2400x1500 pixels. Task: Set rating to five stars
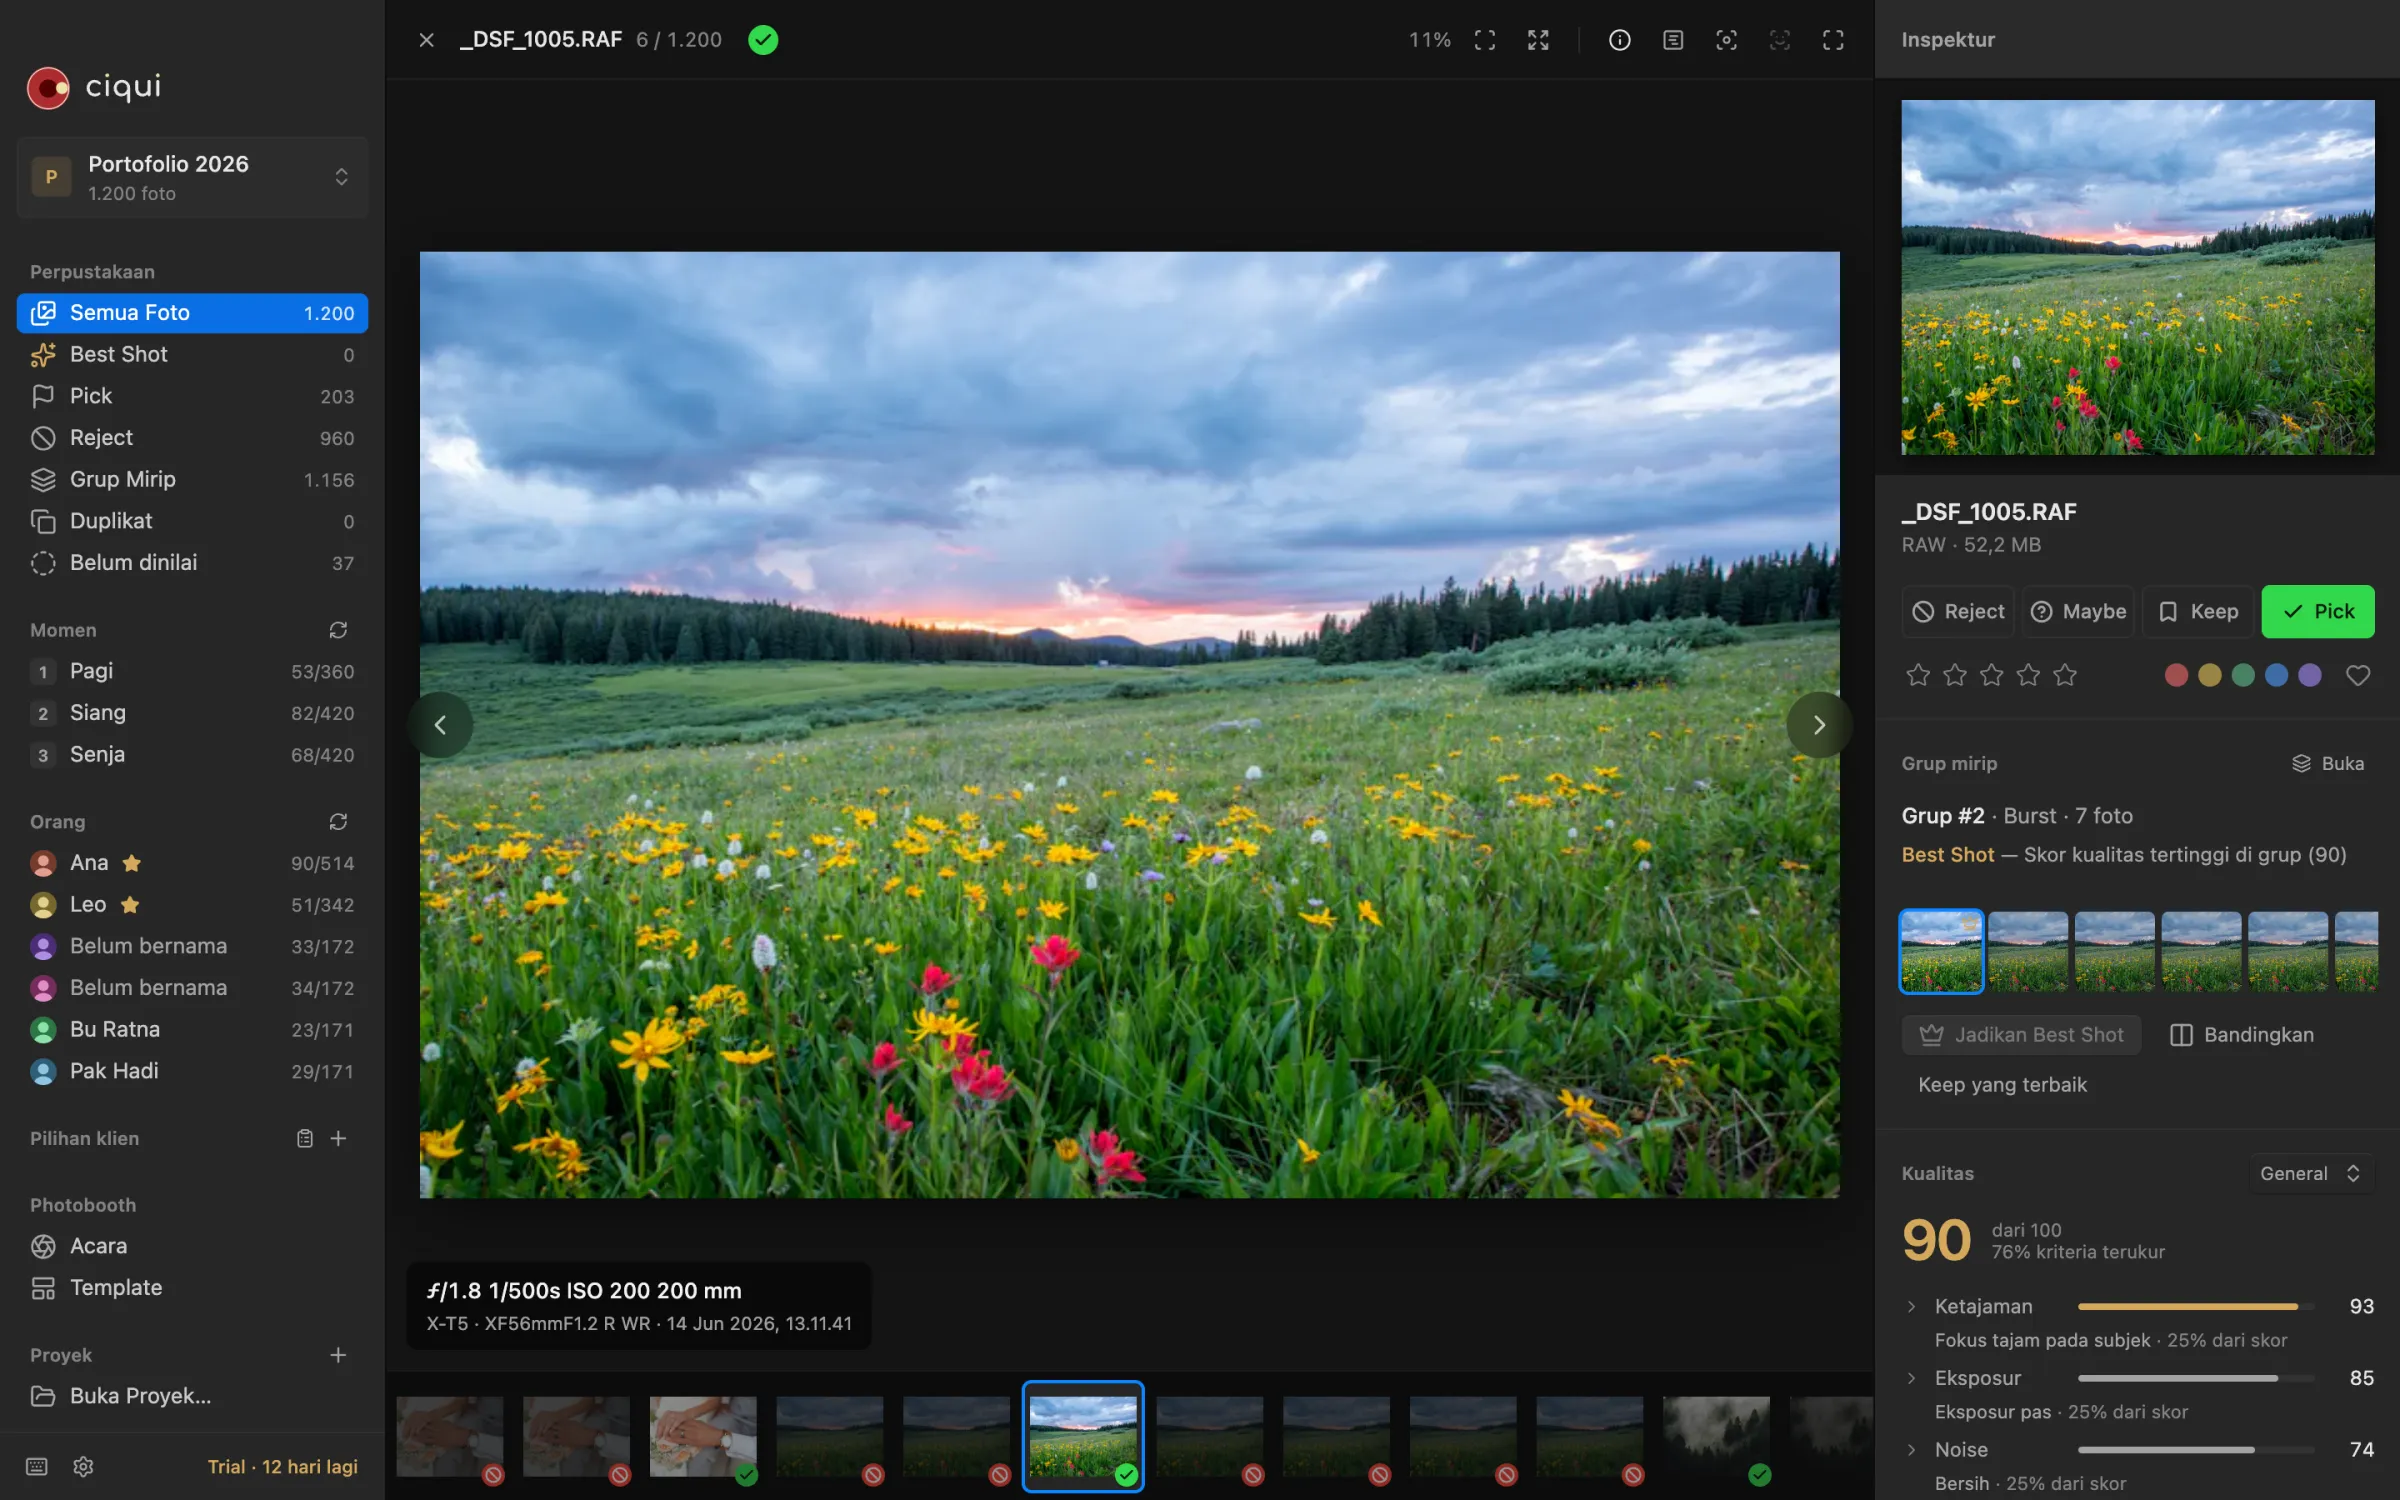tap(2065, 675)
